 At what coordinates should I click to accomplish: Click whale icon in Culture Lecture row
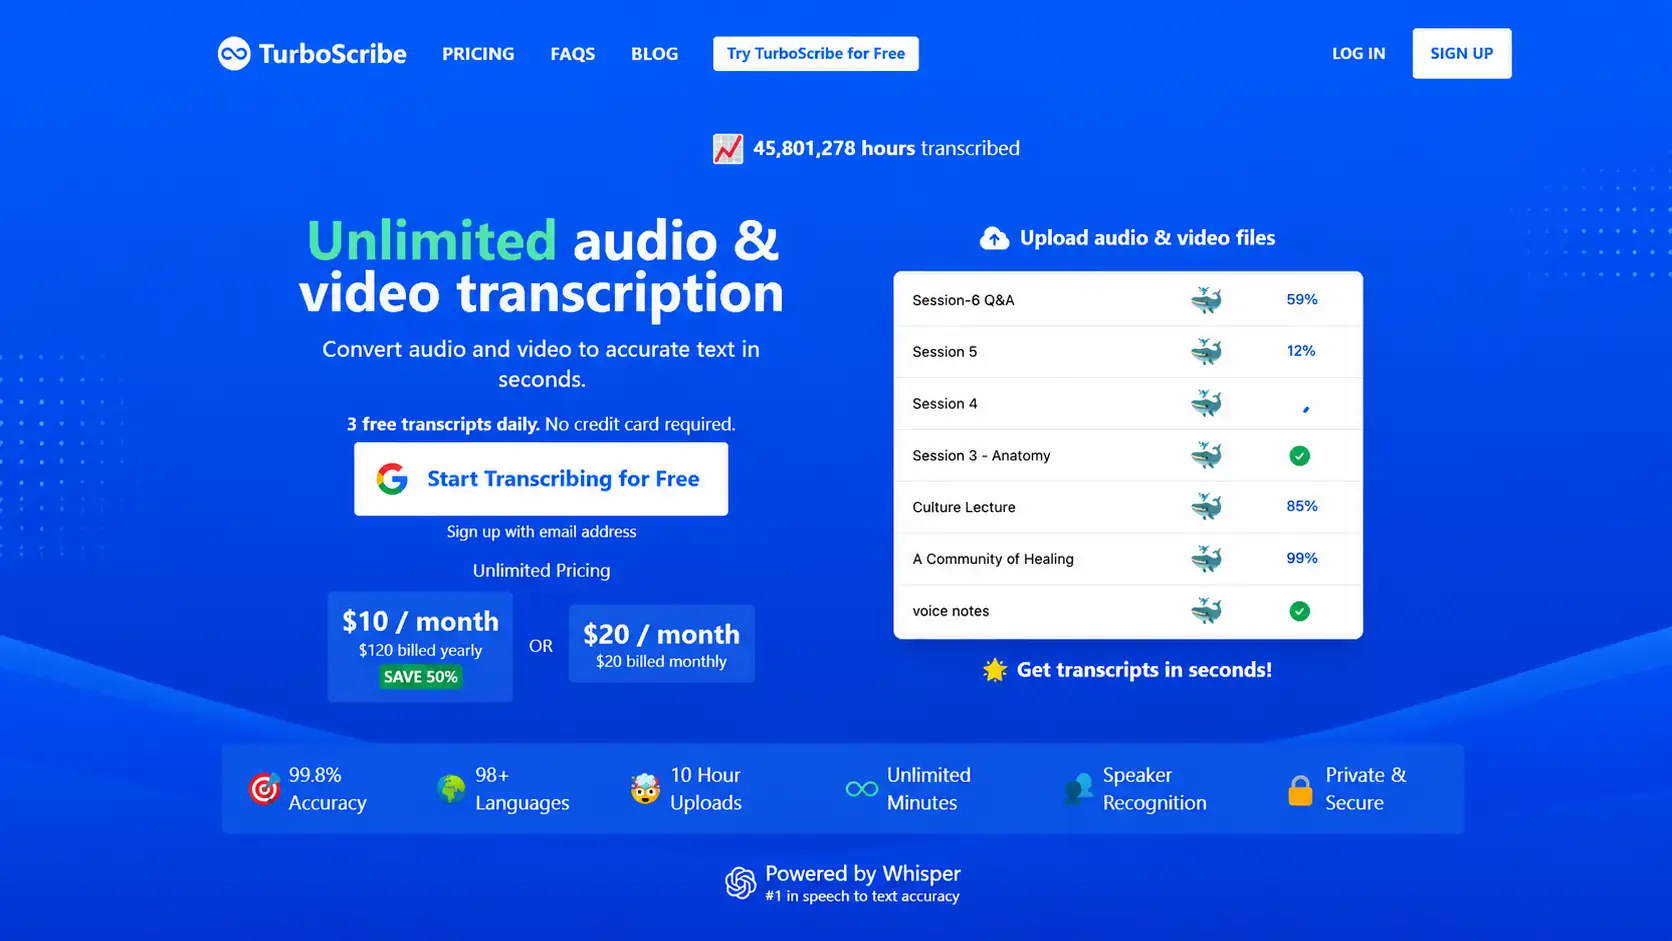tap(1206, 507)
